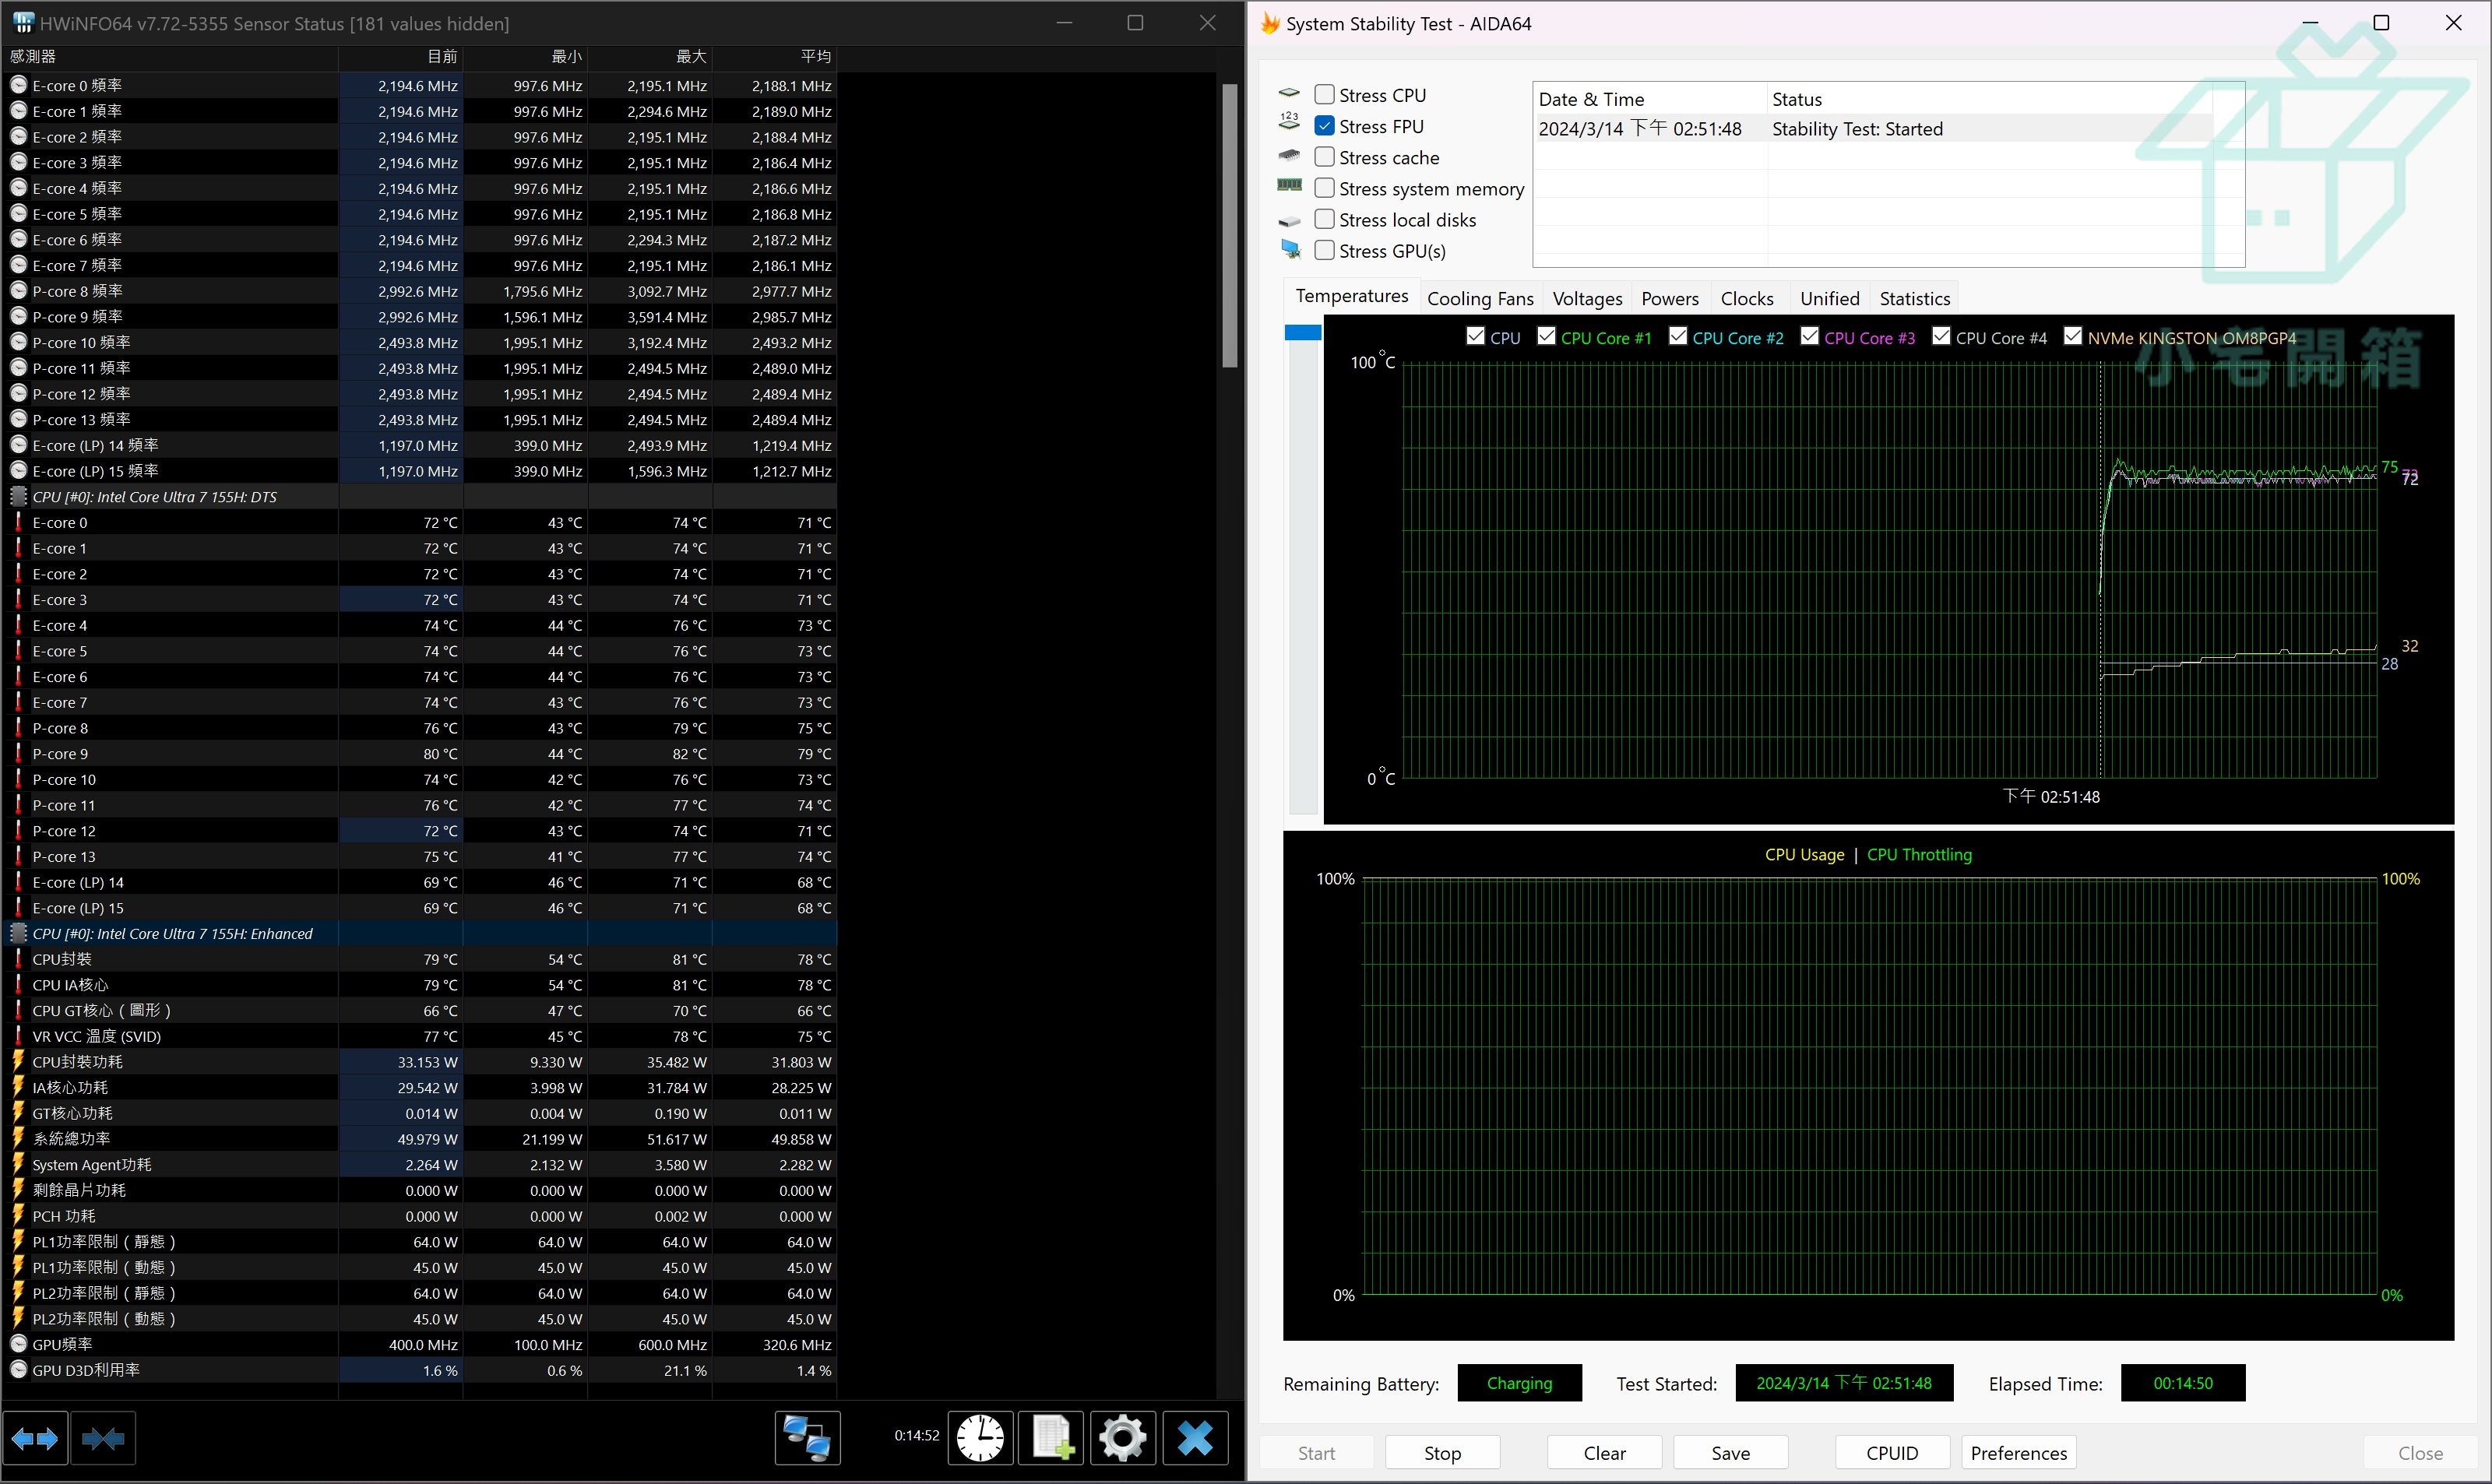Screen dimensions: 2492x1484
Task: Open the Powers tab
Action: point(1670,298)
